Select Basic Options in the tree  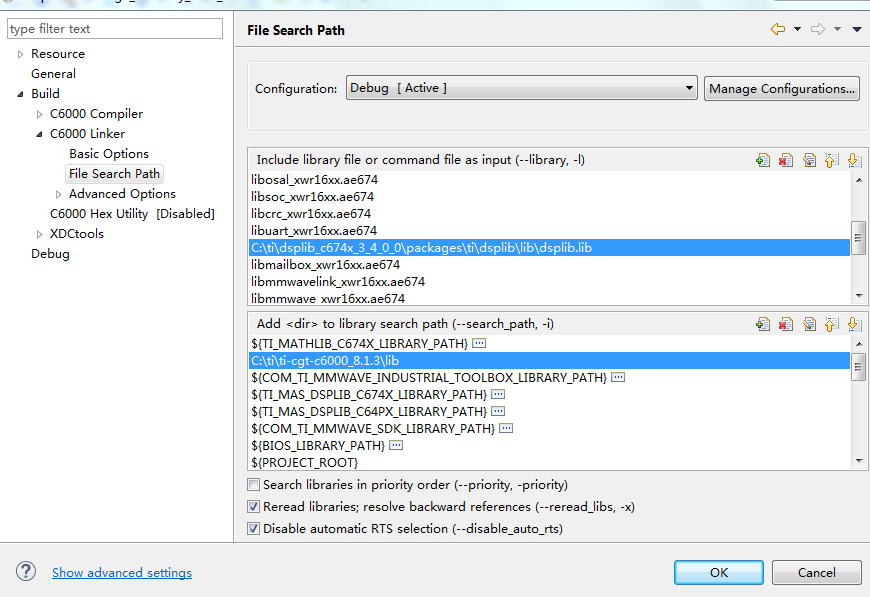point(108,154)
